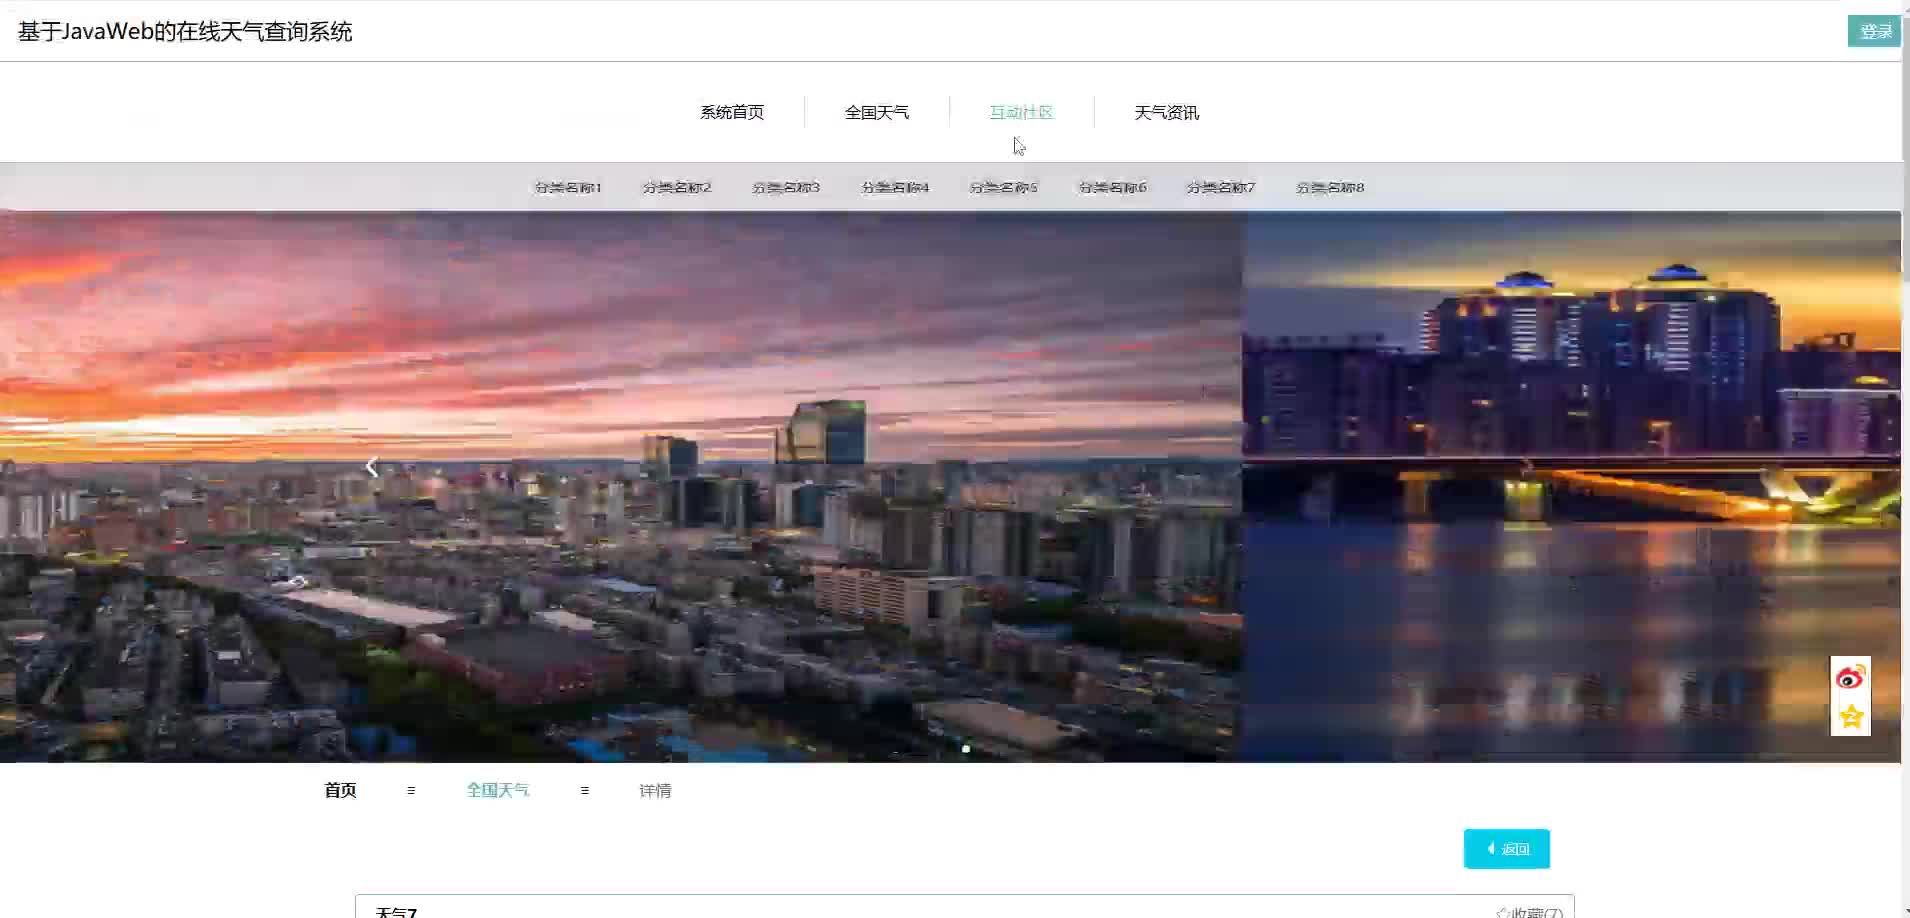Image resolution: width=1910 pixels, height=918 pixels.
Task: Go to 互动社区 in navigation
Action: [1021, 112]
